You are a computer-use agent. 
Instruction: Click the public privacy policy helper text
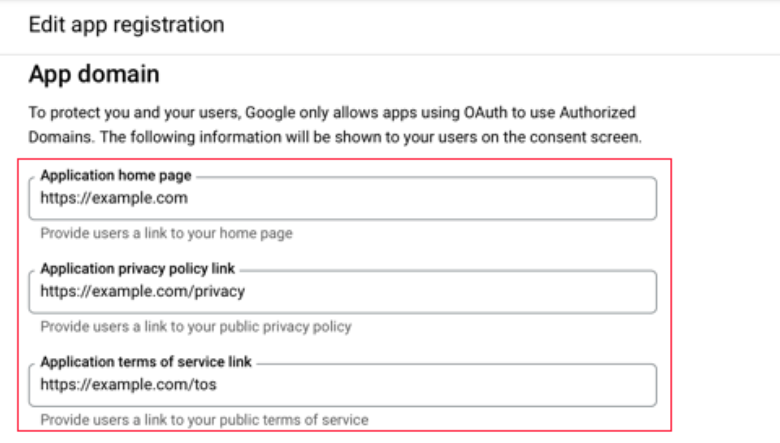tap(196, 327)
